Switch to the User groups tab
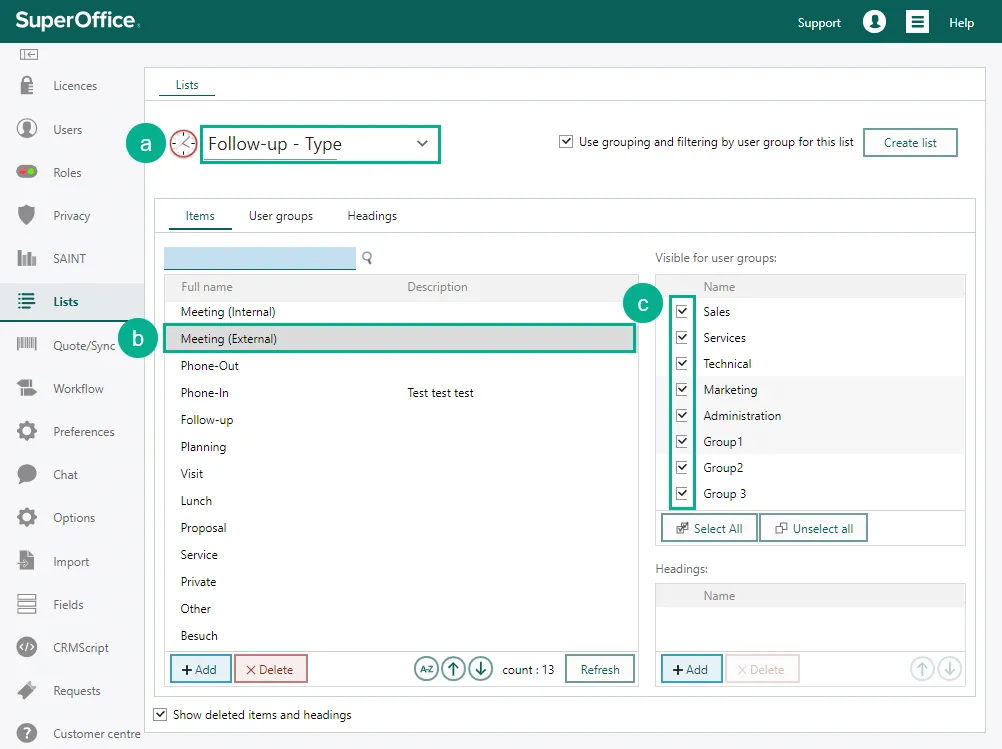1002x749 pixels. 280,216
